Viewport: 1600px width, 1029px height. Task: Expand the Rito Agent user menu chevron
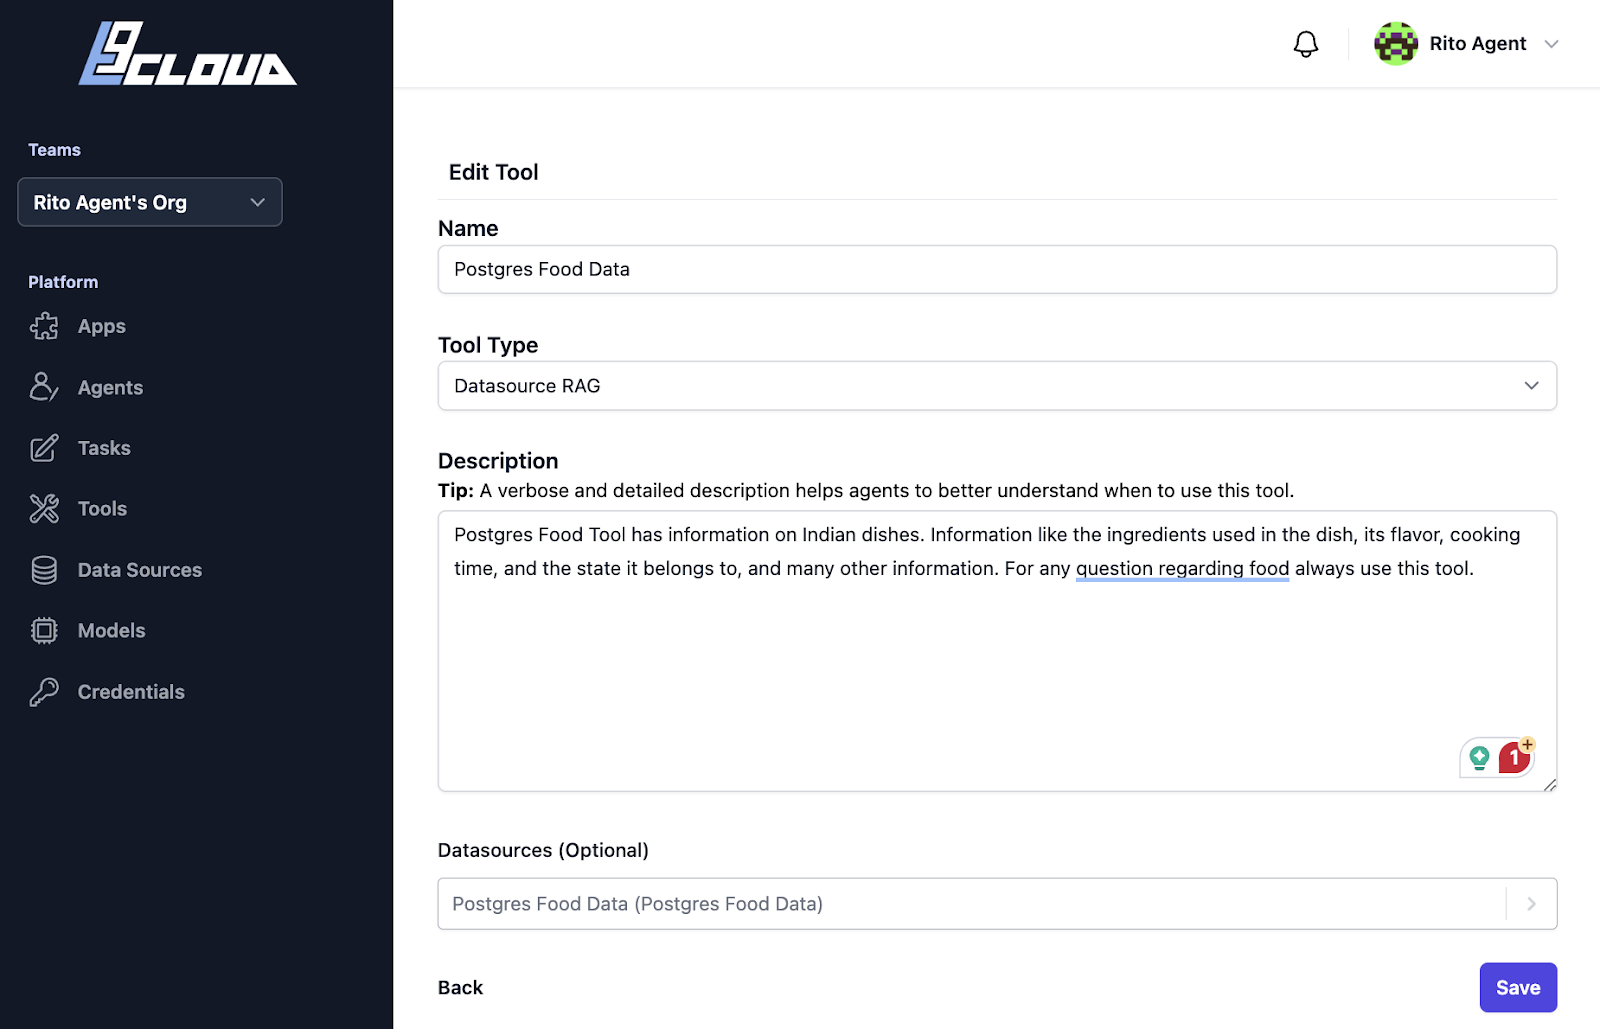click(x=1552, y=44)
